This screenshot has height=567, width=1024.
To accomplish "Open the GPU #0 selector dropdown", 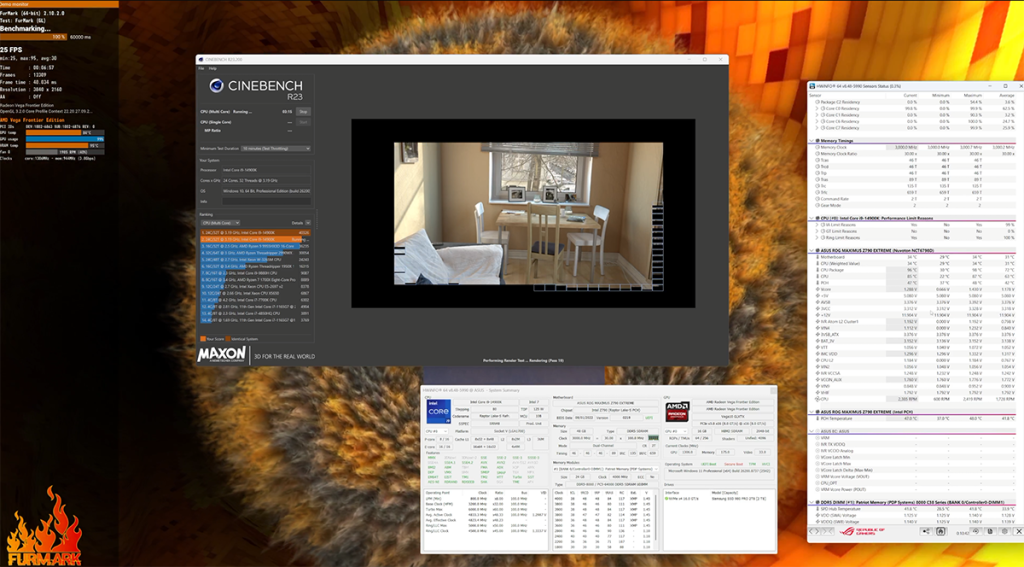I will click(x=677, y=431).
